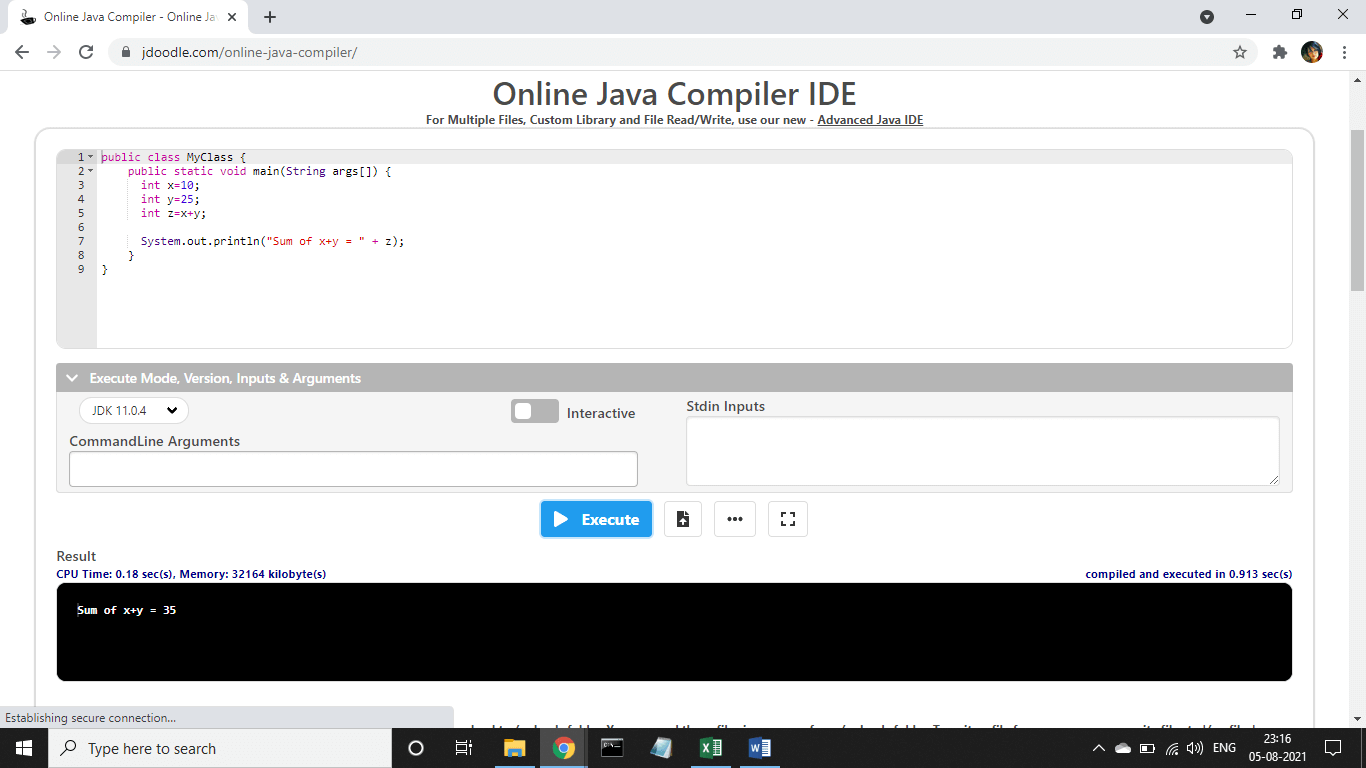Open the Chrome three-dot menu
Image resolution: width=1366 pixels, height=768 pixels.
coord(1344,52)
